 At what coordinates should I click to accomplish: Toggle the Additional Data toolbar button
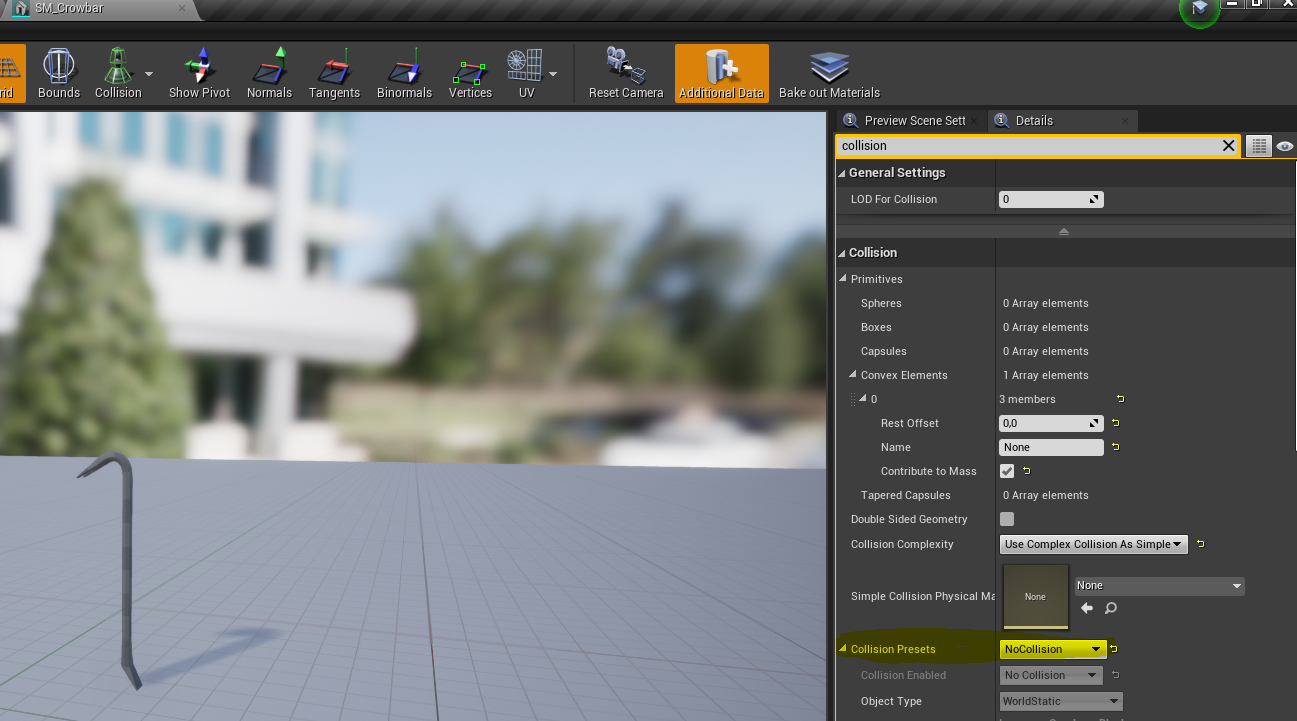tap(721, 73)
